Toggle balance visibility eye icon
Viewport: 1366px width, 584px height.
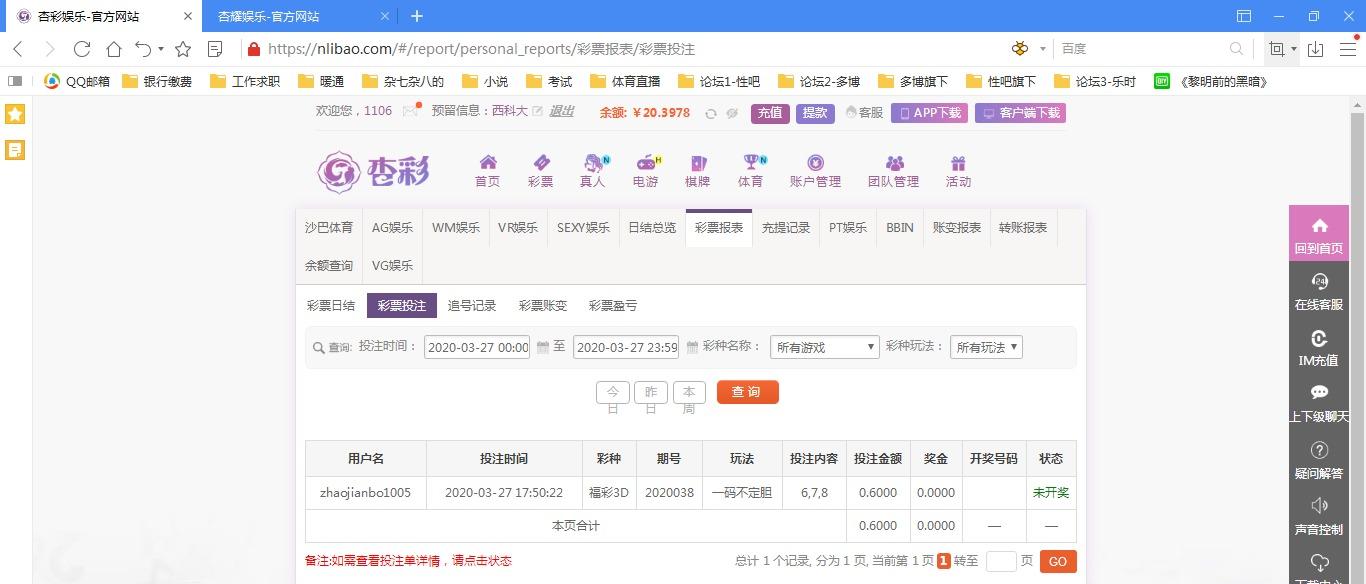coord(732,113)
